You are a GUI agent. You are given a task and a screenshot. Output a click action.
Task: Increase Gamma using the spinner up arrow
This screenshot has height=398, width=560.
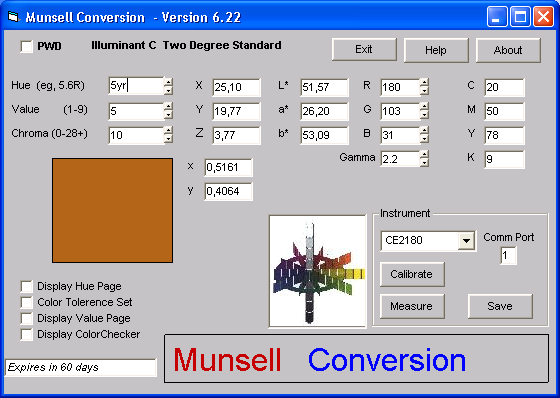pos(424,154)
